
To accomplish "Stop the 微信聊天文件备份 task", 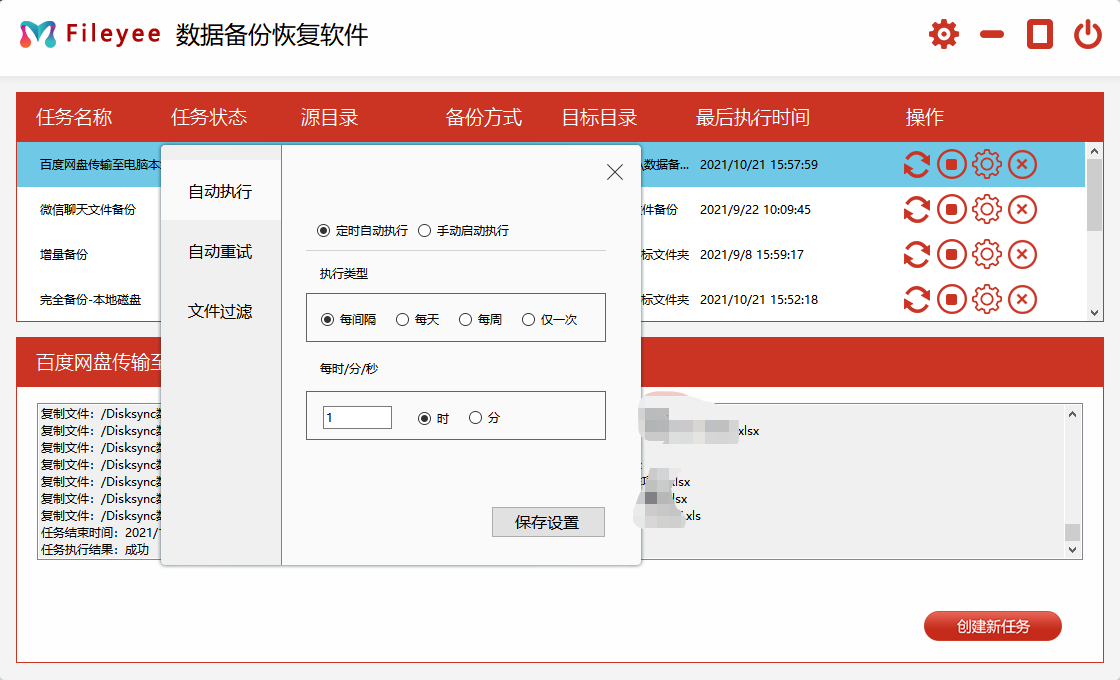I will [x=952, y=210].
